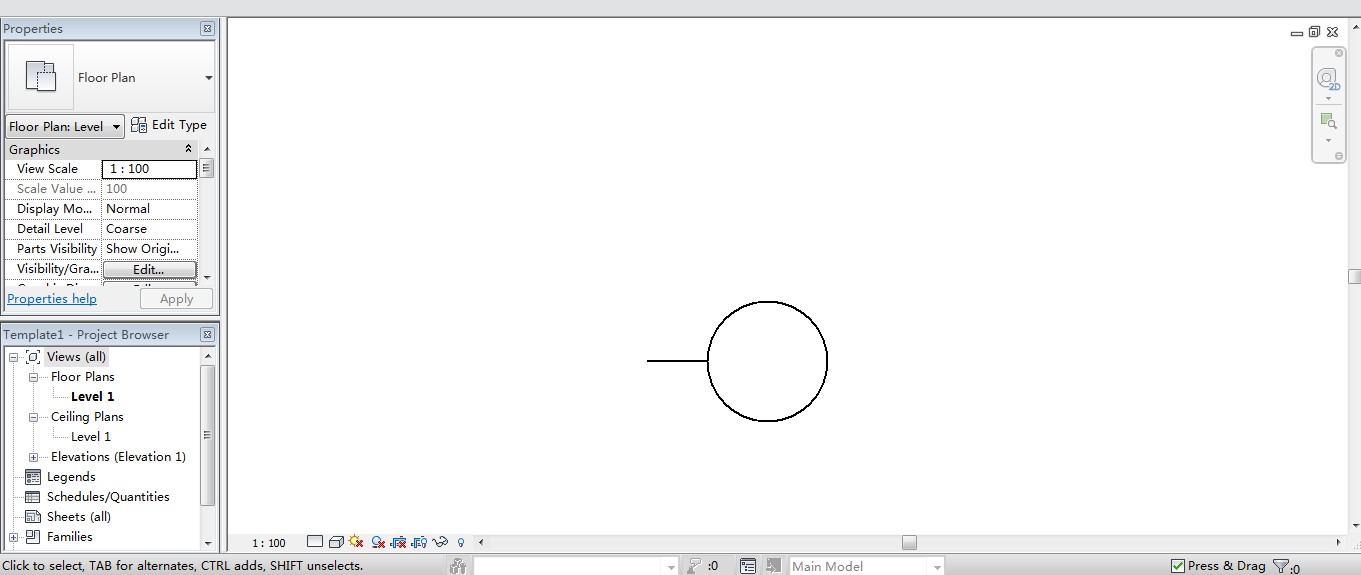Click the Properties list scrollbar thumb

[207, 169]
